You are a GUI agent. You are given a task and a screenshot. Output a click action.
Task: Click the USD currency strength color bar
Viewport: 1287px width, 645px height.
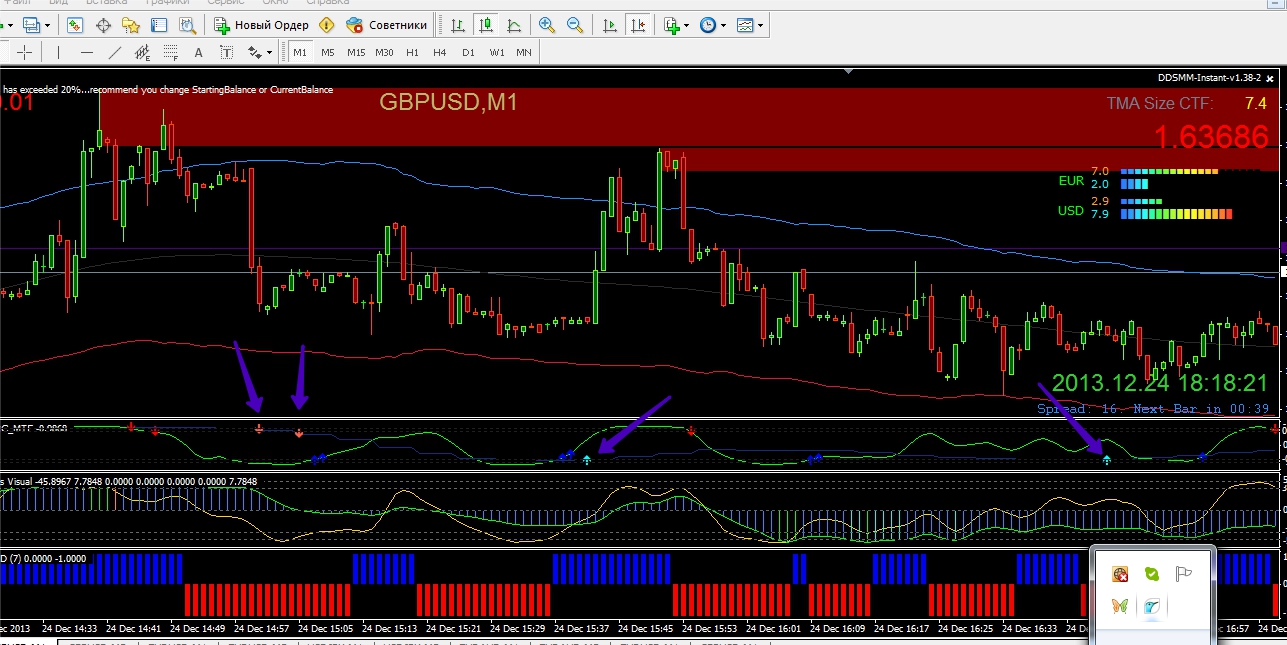pos(1176,207)
